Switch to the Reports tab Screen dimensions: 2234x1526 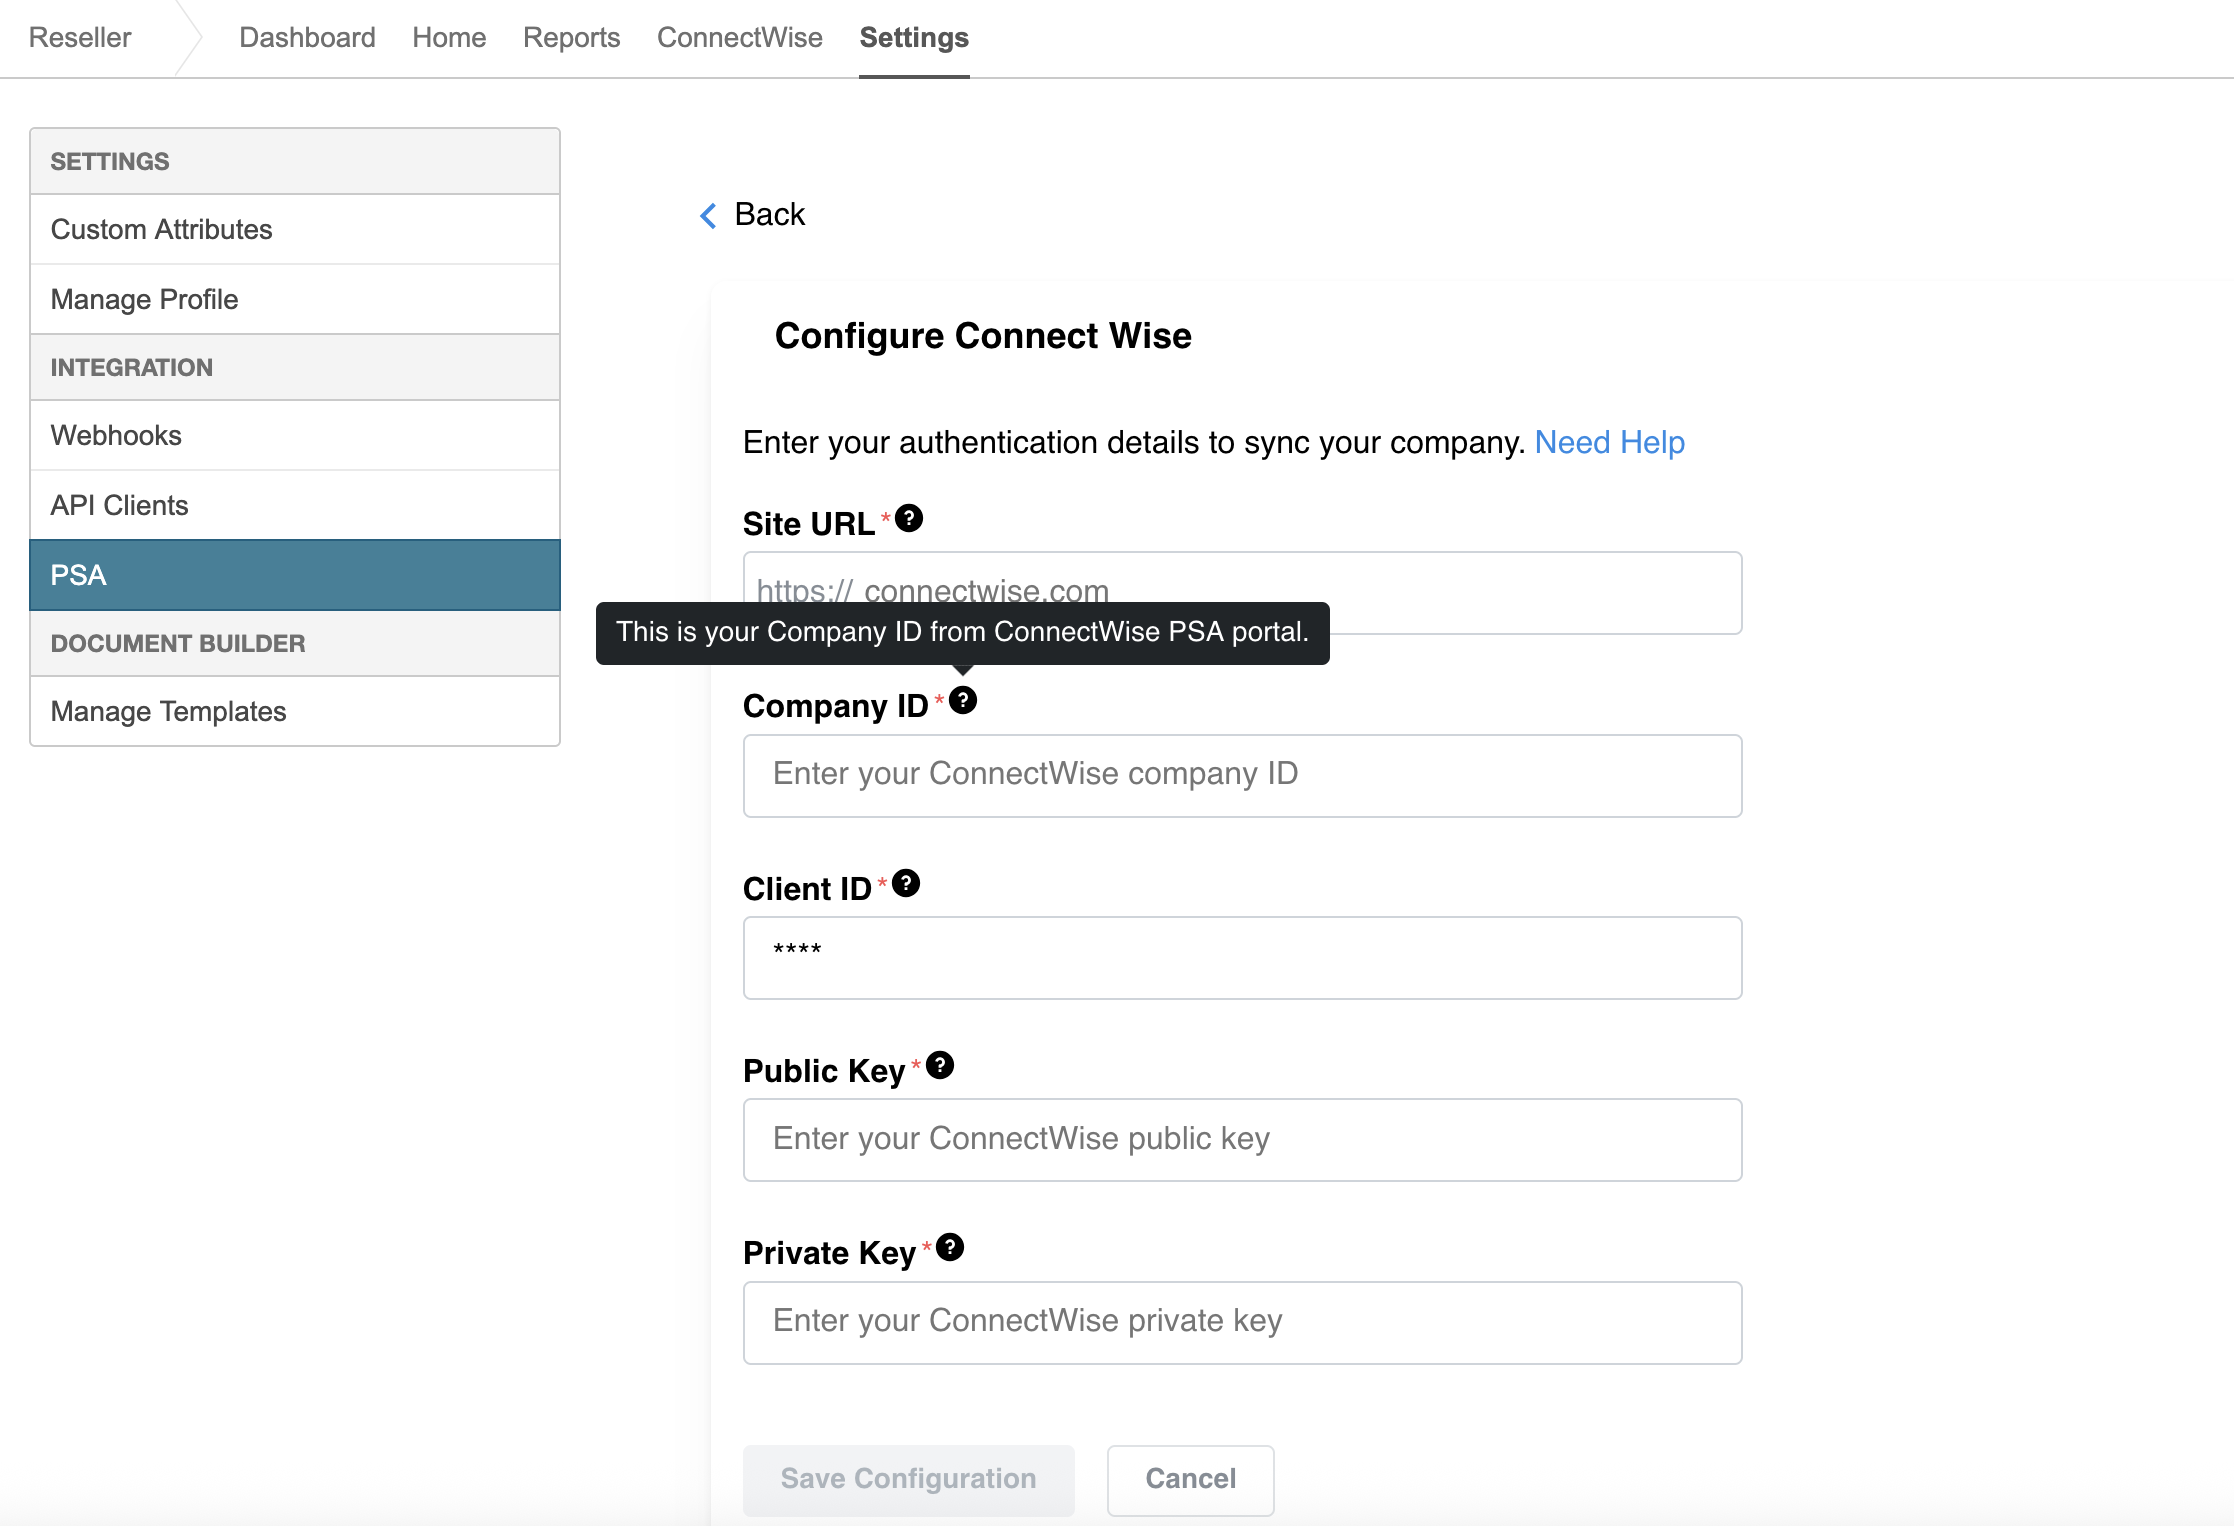571,37
